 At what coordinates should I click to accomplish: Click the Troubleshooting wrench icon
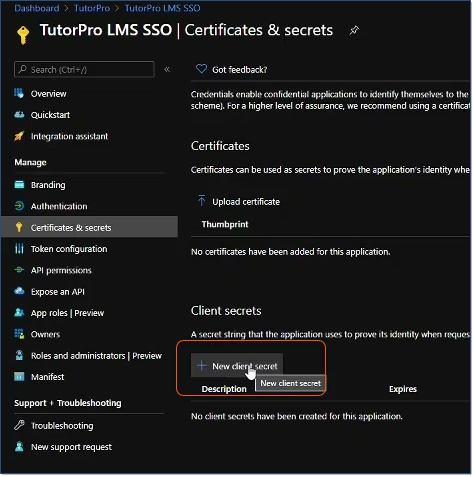pyautogui.click(x=19, y=425)
